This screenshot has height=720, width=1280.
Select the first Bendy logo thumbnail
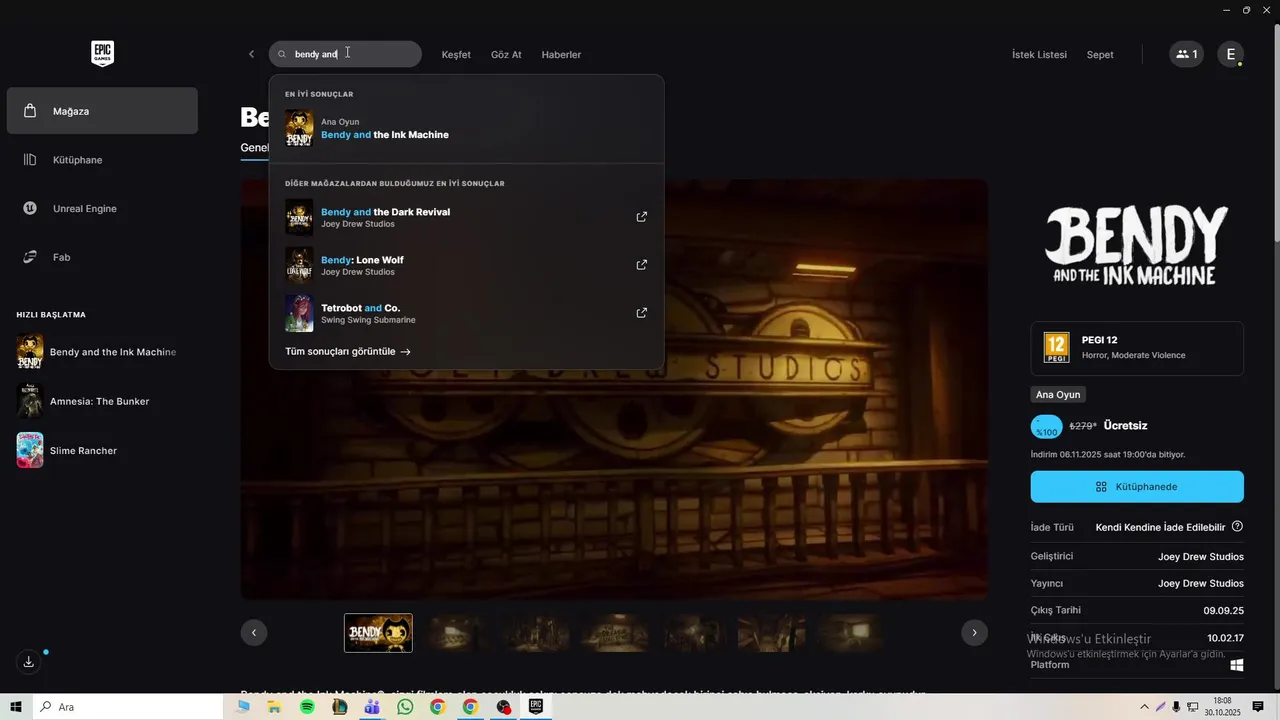point(378,633)
